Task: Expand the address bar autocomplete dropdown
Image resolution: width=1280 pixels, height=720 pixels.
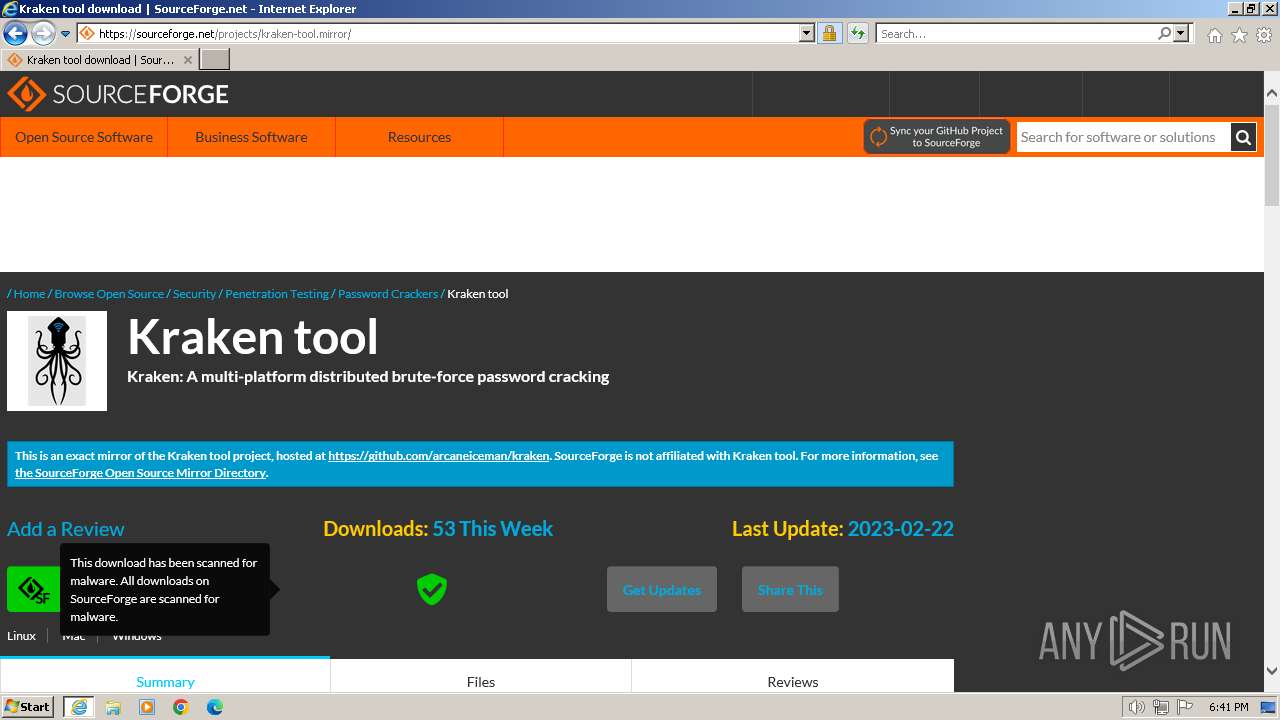Action: click(807, 34)
